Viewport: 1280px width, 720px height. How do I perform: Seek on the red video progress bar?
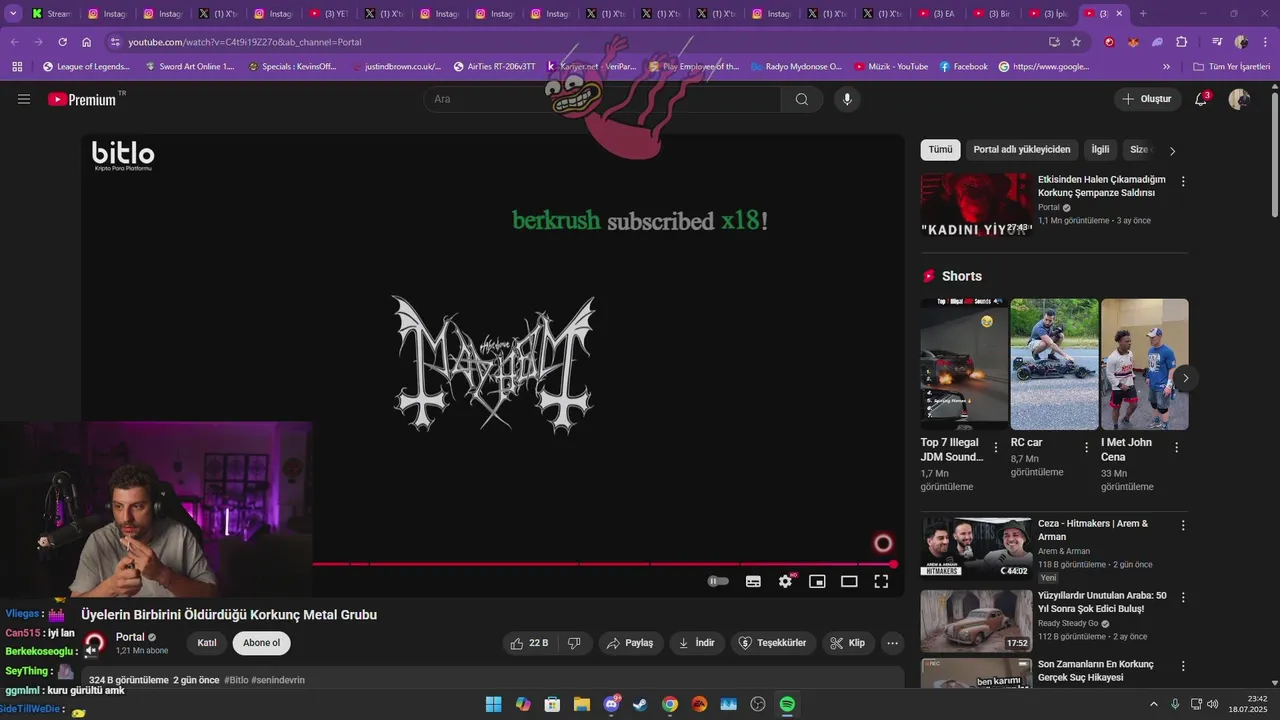point(603,564)
